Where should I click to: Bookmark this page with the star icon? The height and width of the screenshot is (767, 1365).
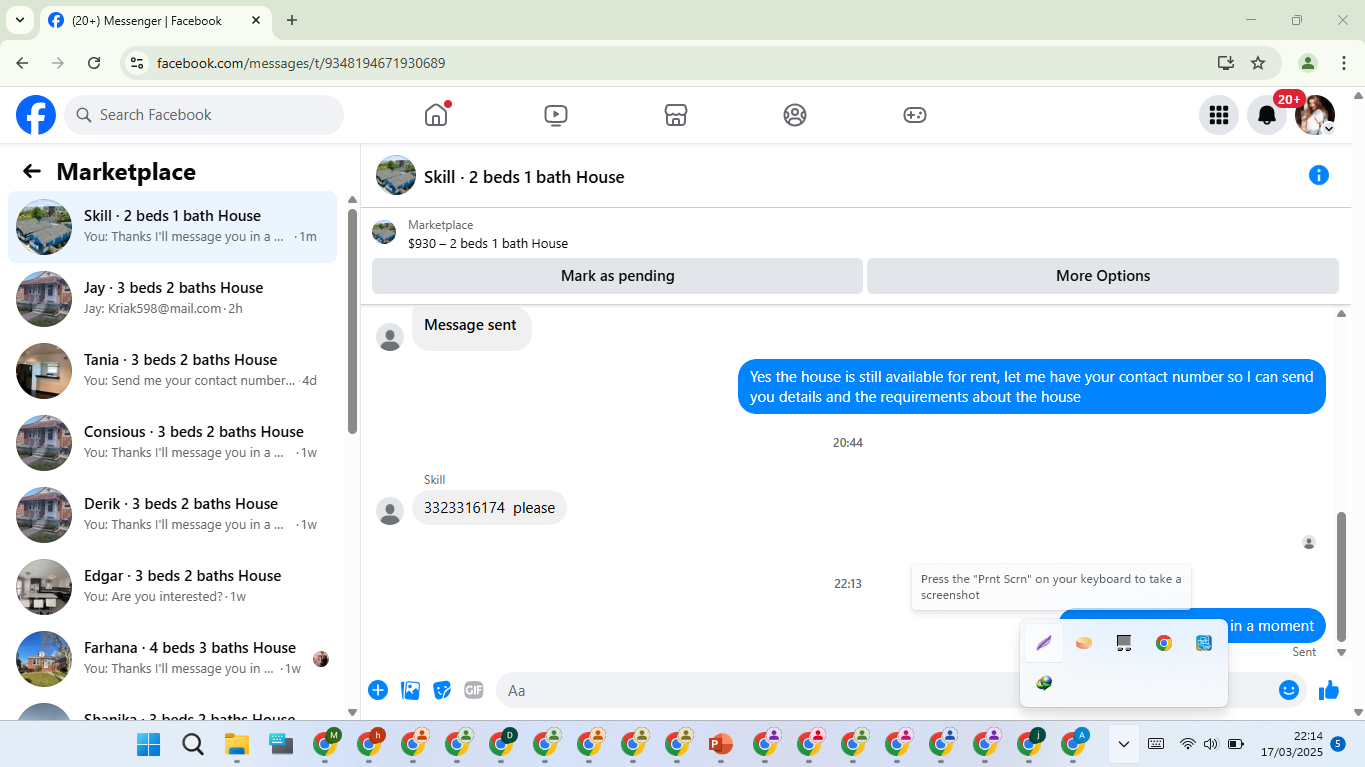[x=1258, y=63]
